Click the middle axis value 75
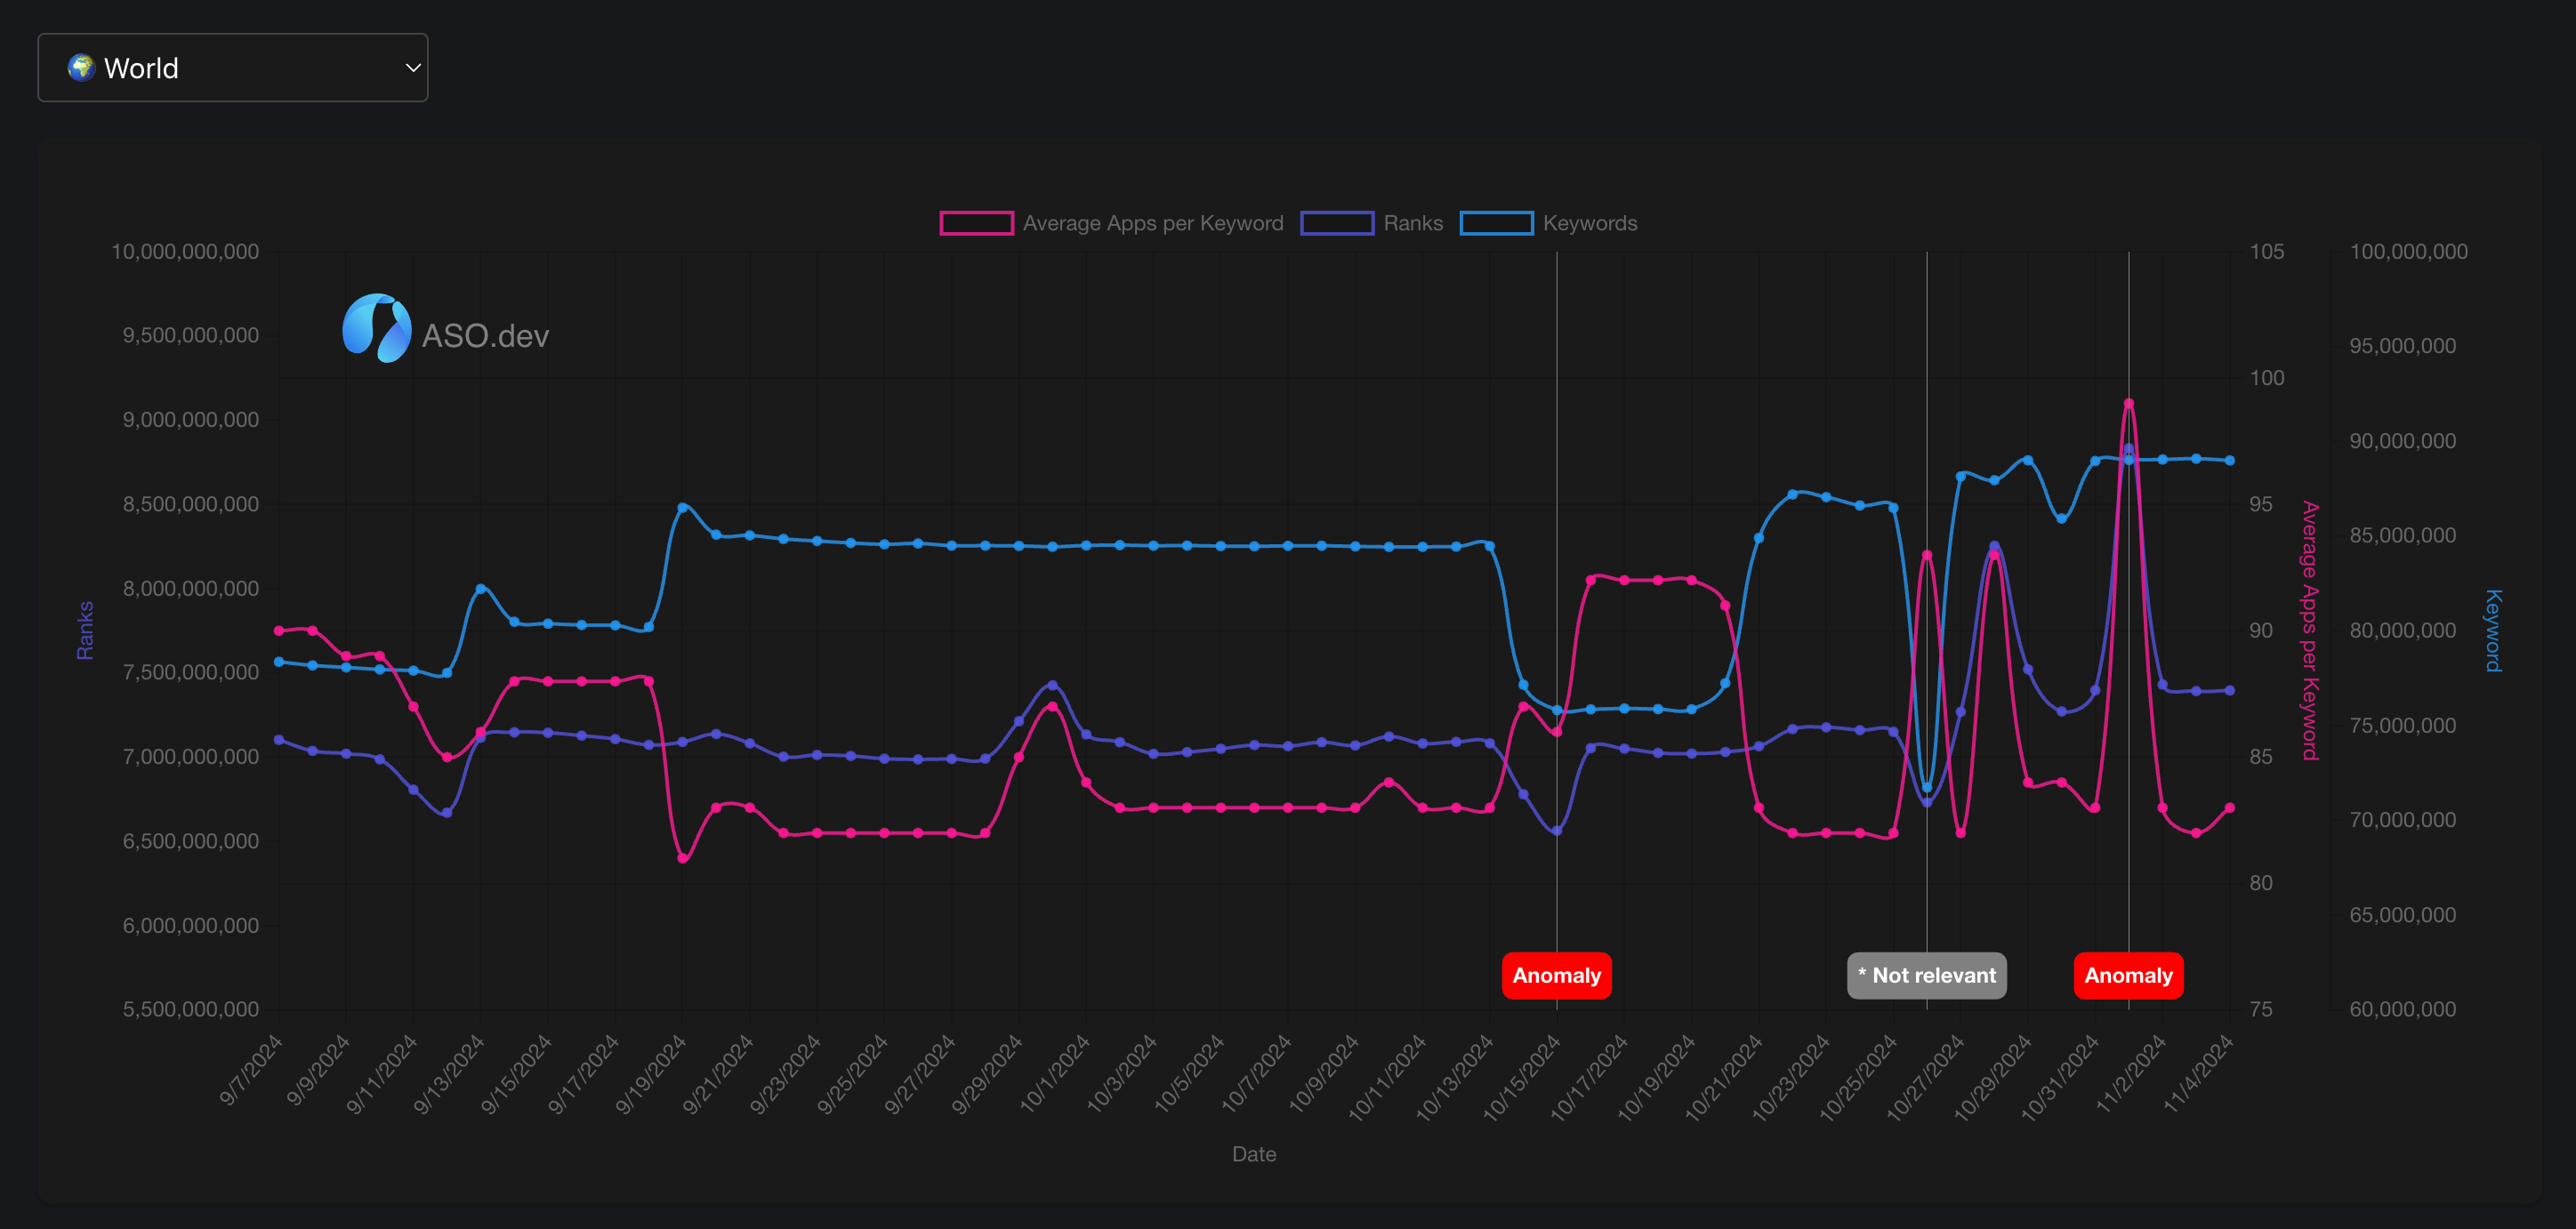This screenshot has width=2576, height=1229. tap(2261, 1010)
